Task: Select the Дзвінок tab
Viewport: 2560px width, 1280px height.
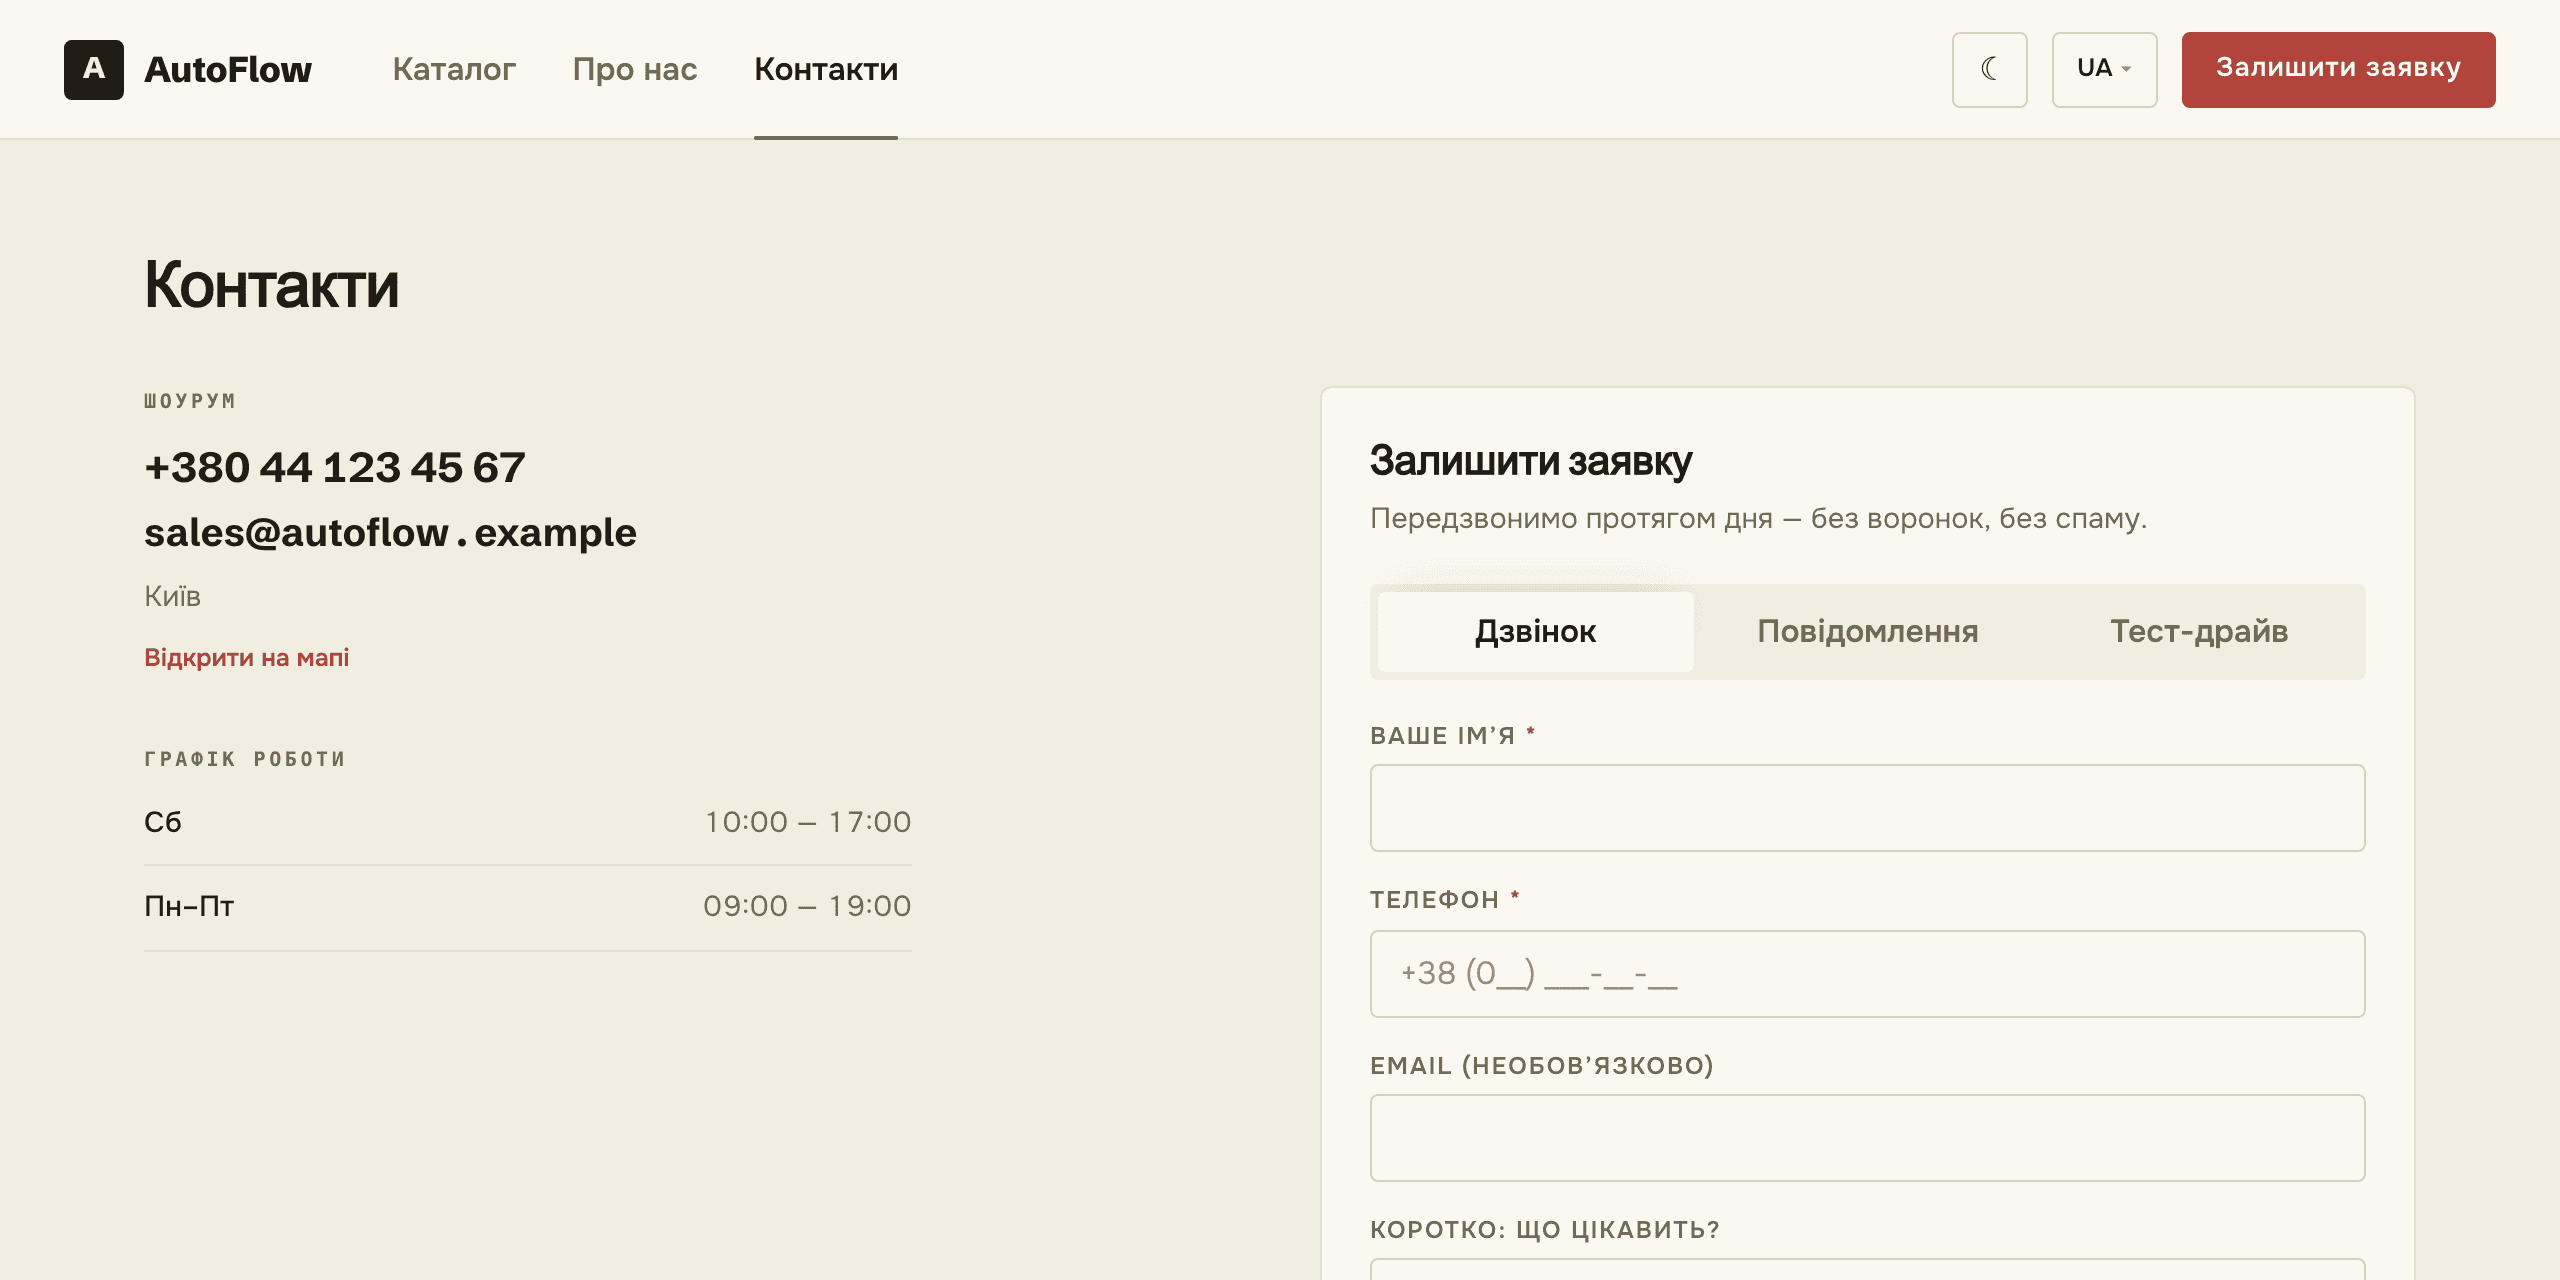Action: click(x=1535, y=631)
